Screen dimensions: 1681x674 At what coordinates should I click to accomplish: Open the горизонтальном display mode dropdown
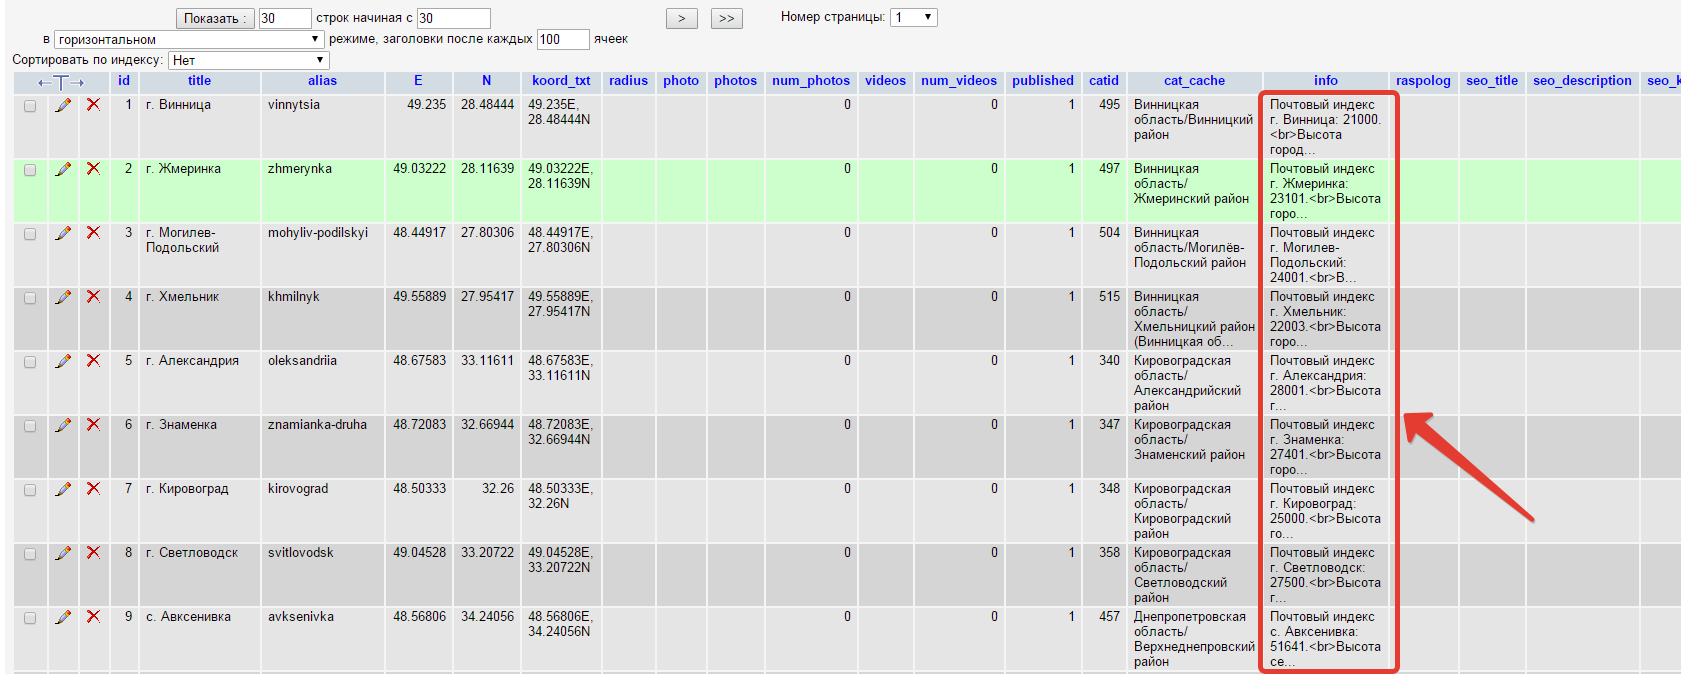pos(188,39)
